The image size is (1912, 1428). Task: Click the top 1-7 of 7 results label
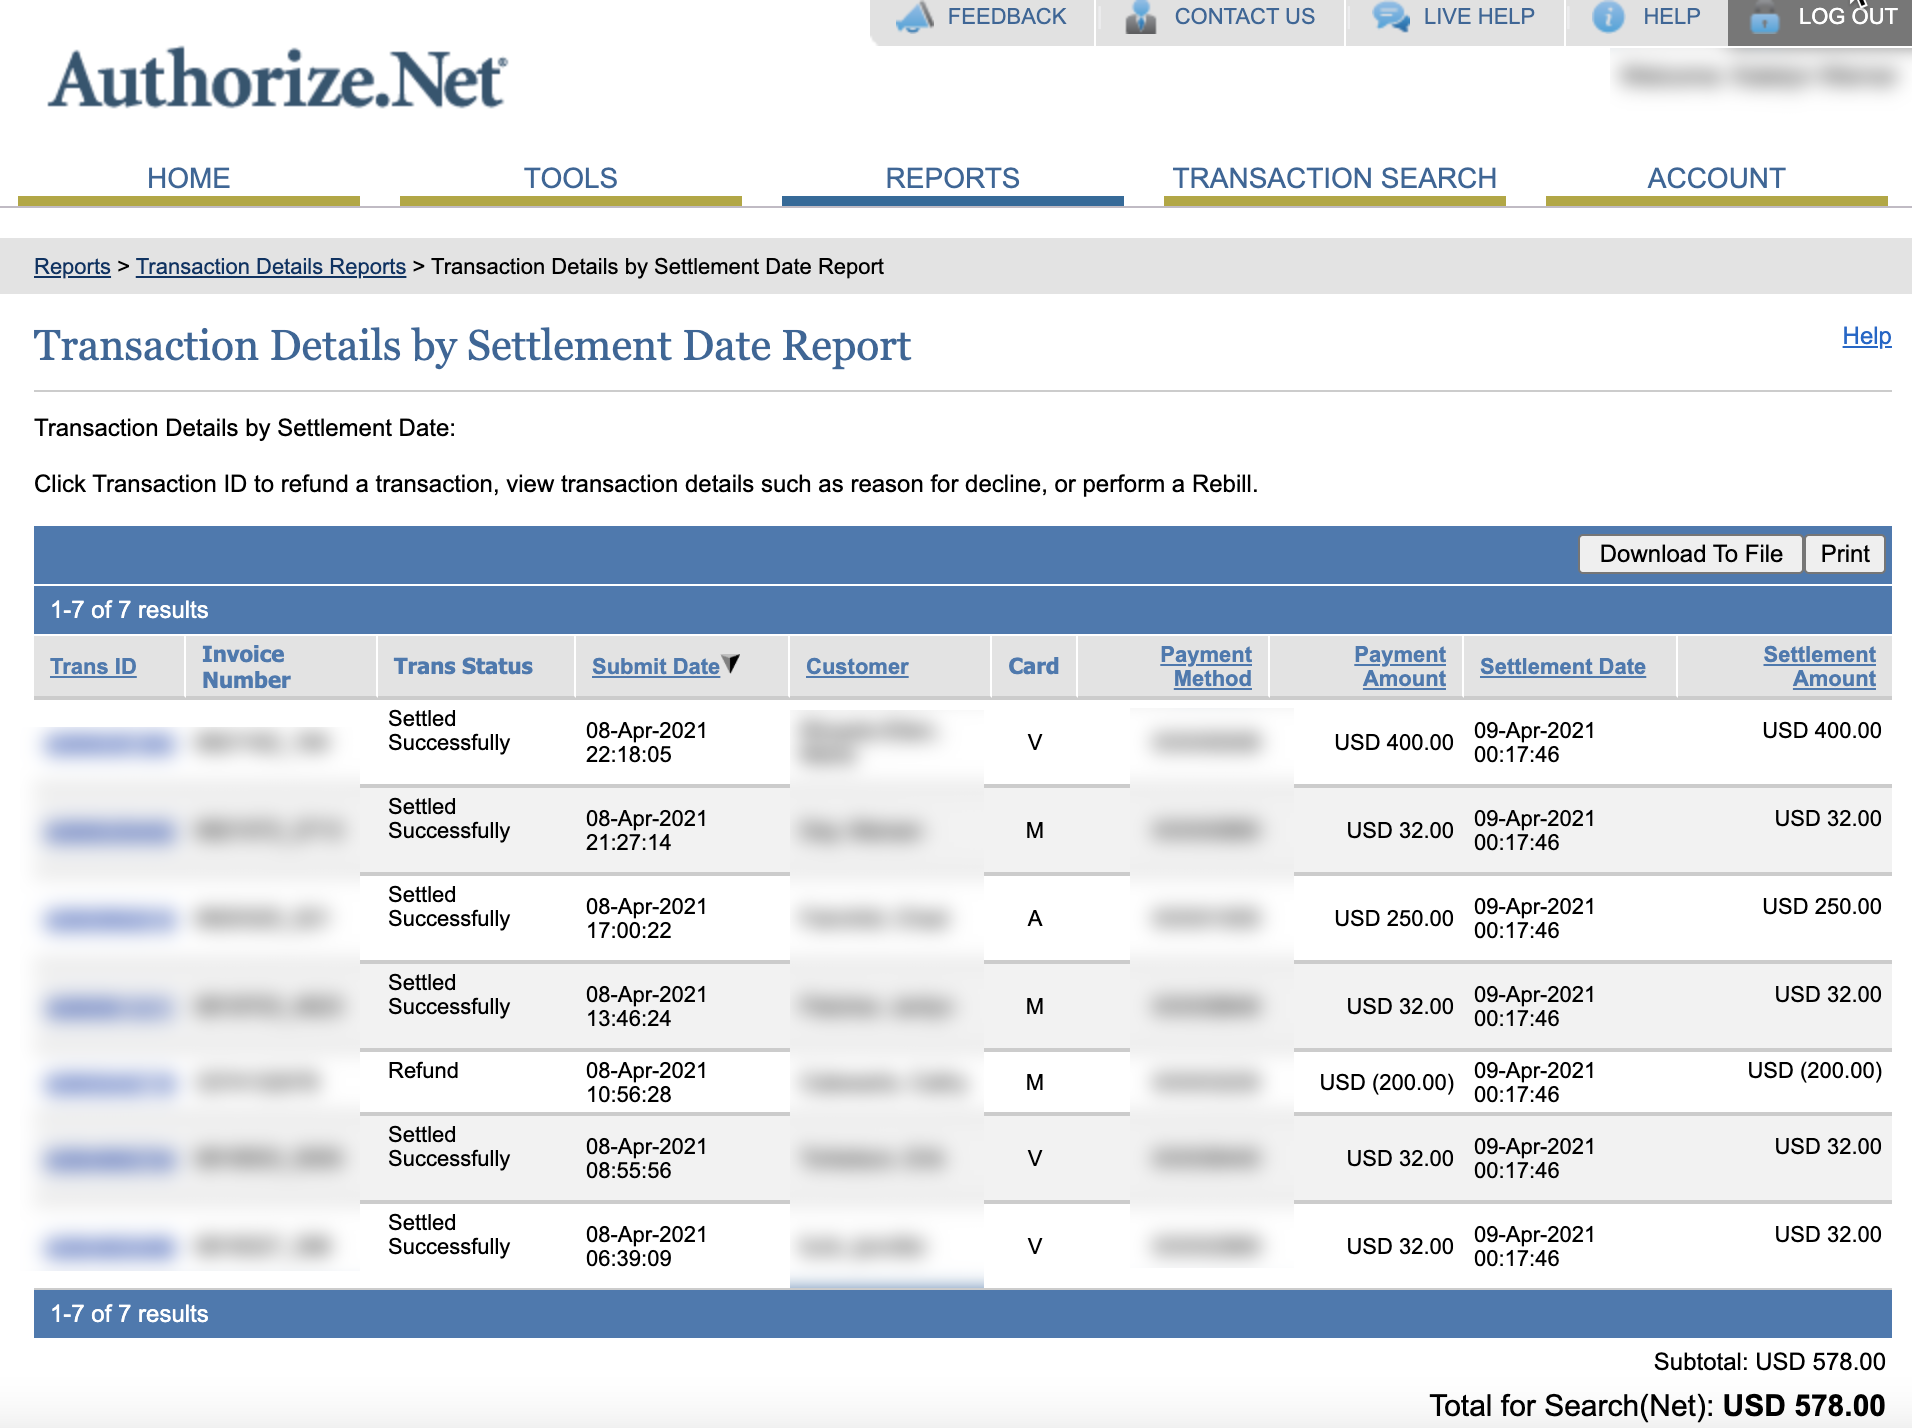tap(129, 610)
